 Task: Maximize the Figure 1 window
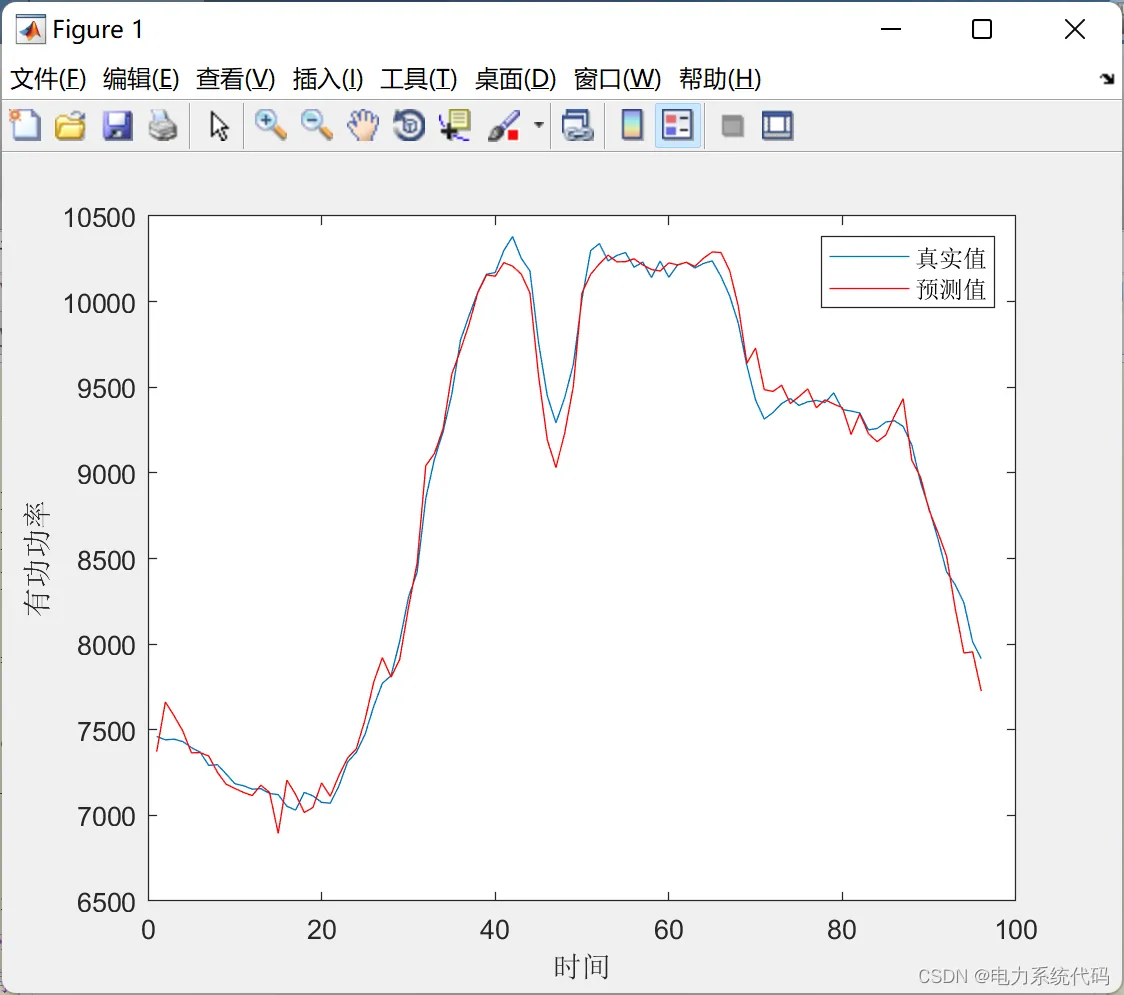click(981, 29)
